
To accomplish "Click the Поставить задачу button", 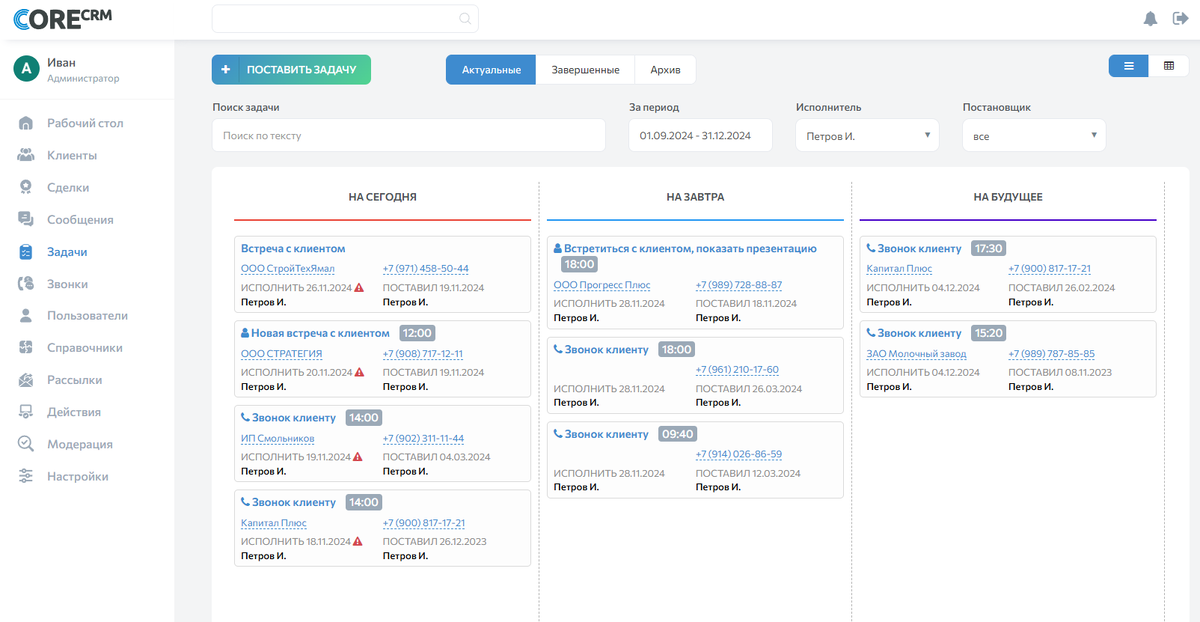I will tap(291, 69).
